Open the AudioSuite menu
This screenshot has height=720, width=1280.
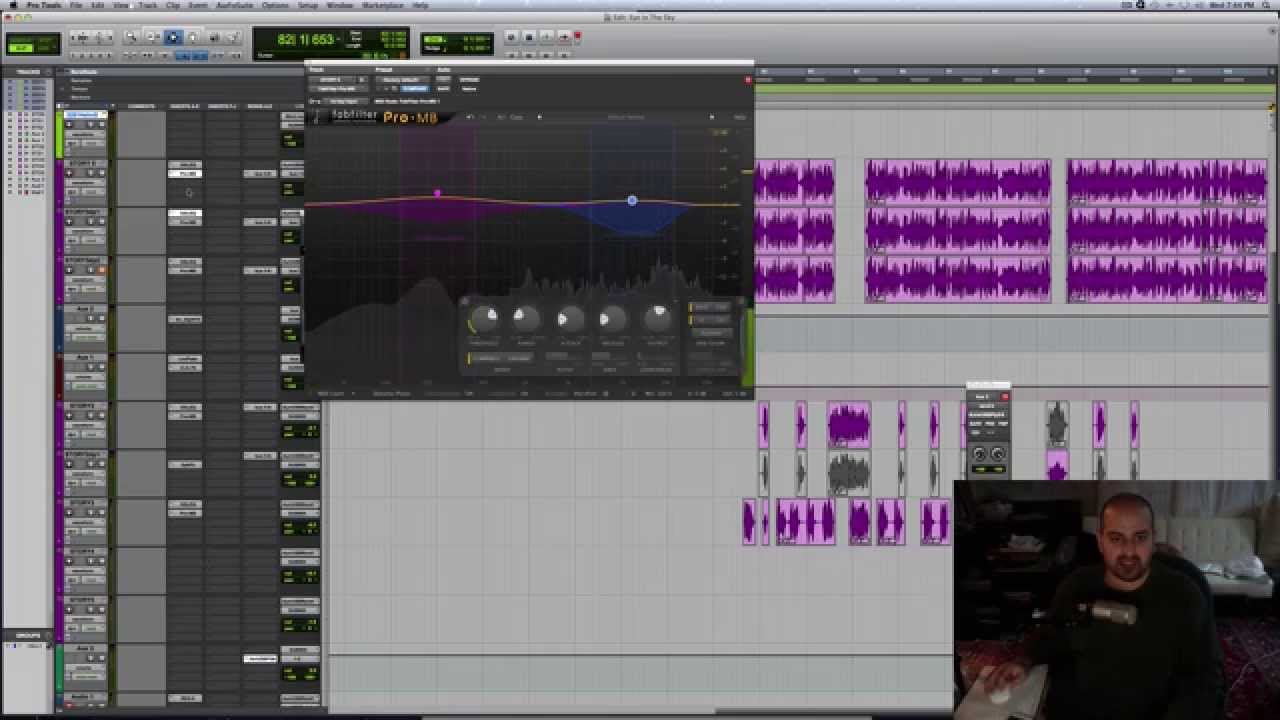point(235,5)
